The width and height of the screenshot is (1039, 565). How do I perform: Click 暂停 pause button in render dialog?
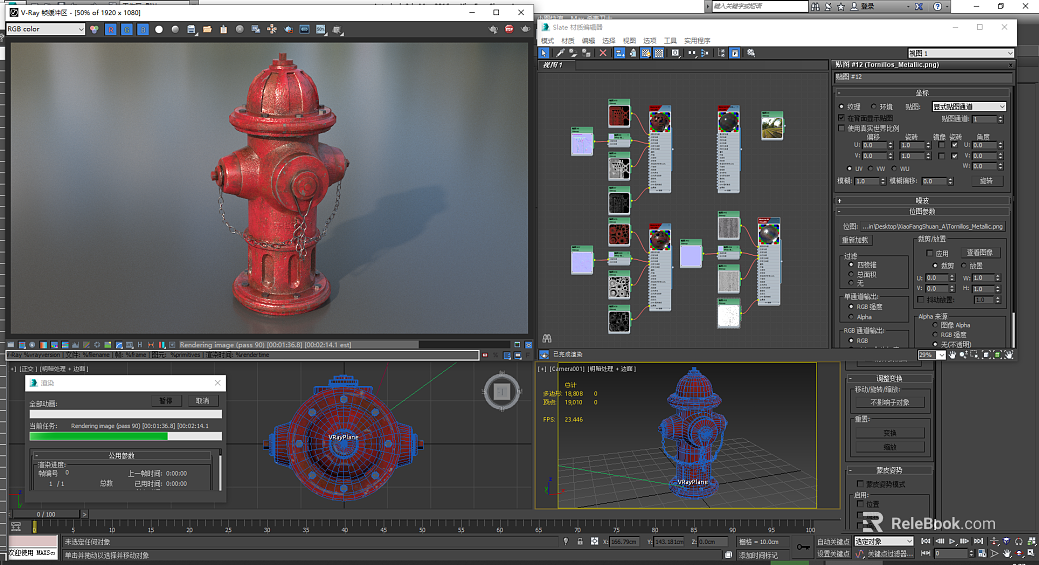(x=166, y=401)
